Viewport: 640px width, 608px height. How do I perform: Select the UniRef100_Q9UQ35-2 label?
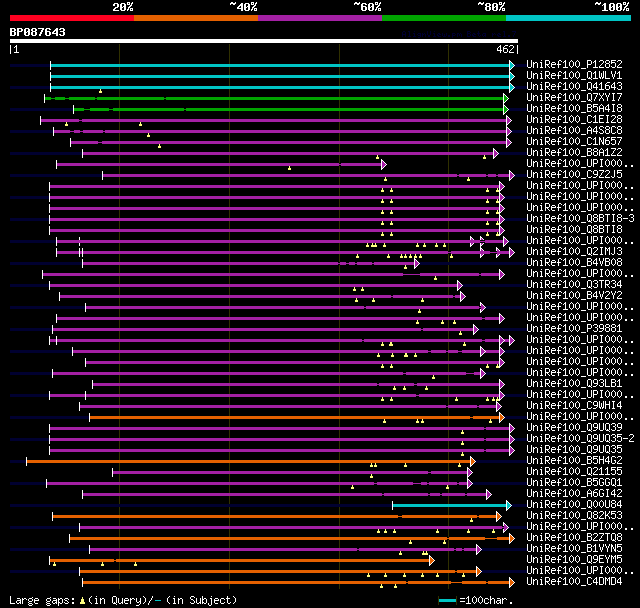coord(580,439)
